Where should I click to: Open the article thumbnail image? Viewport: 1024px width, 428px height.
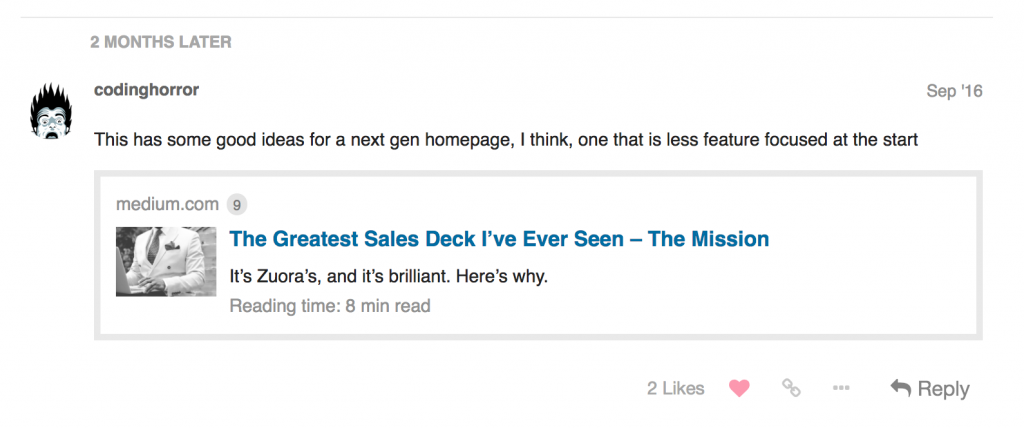coord(166,261)
